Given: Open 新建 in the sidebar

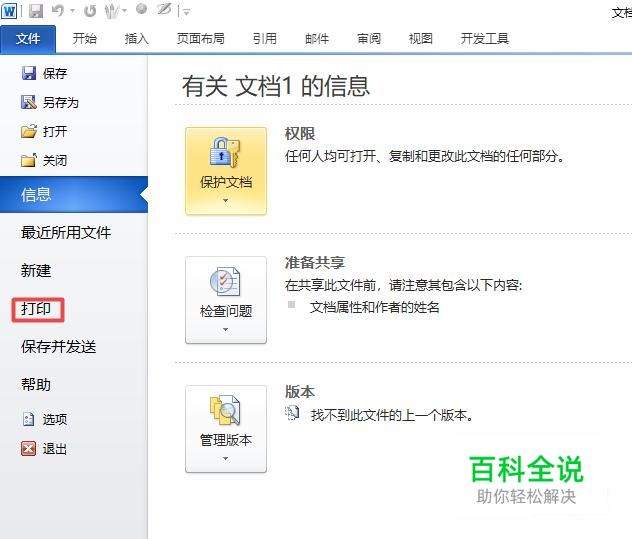Looking at the screenshot, I should point(36,271).
